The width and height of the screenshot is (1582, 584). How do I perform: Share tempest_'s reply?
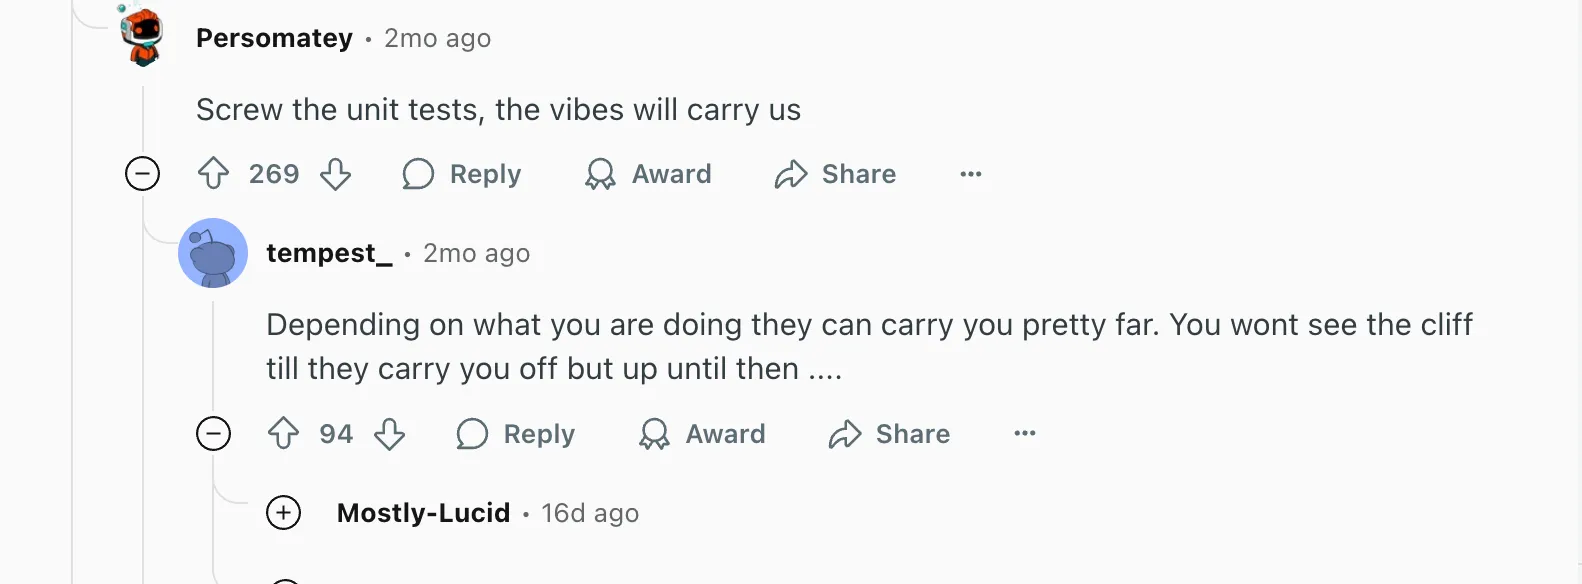click(889, 434)
